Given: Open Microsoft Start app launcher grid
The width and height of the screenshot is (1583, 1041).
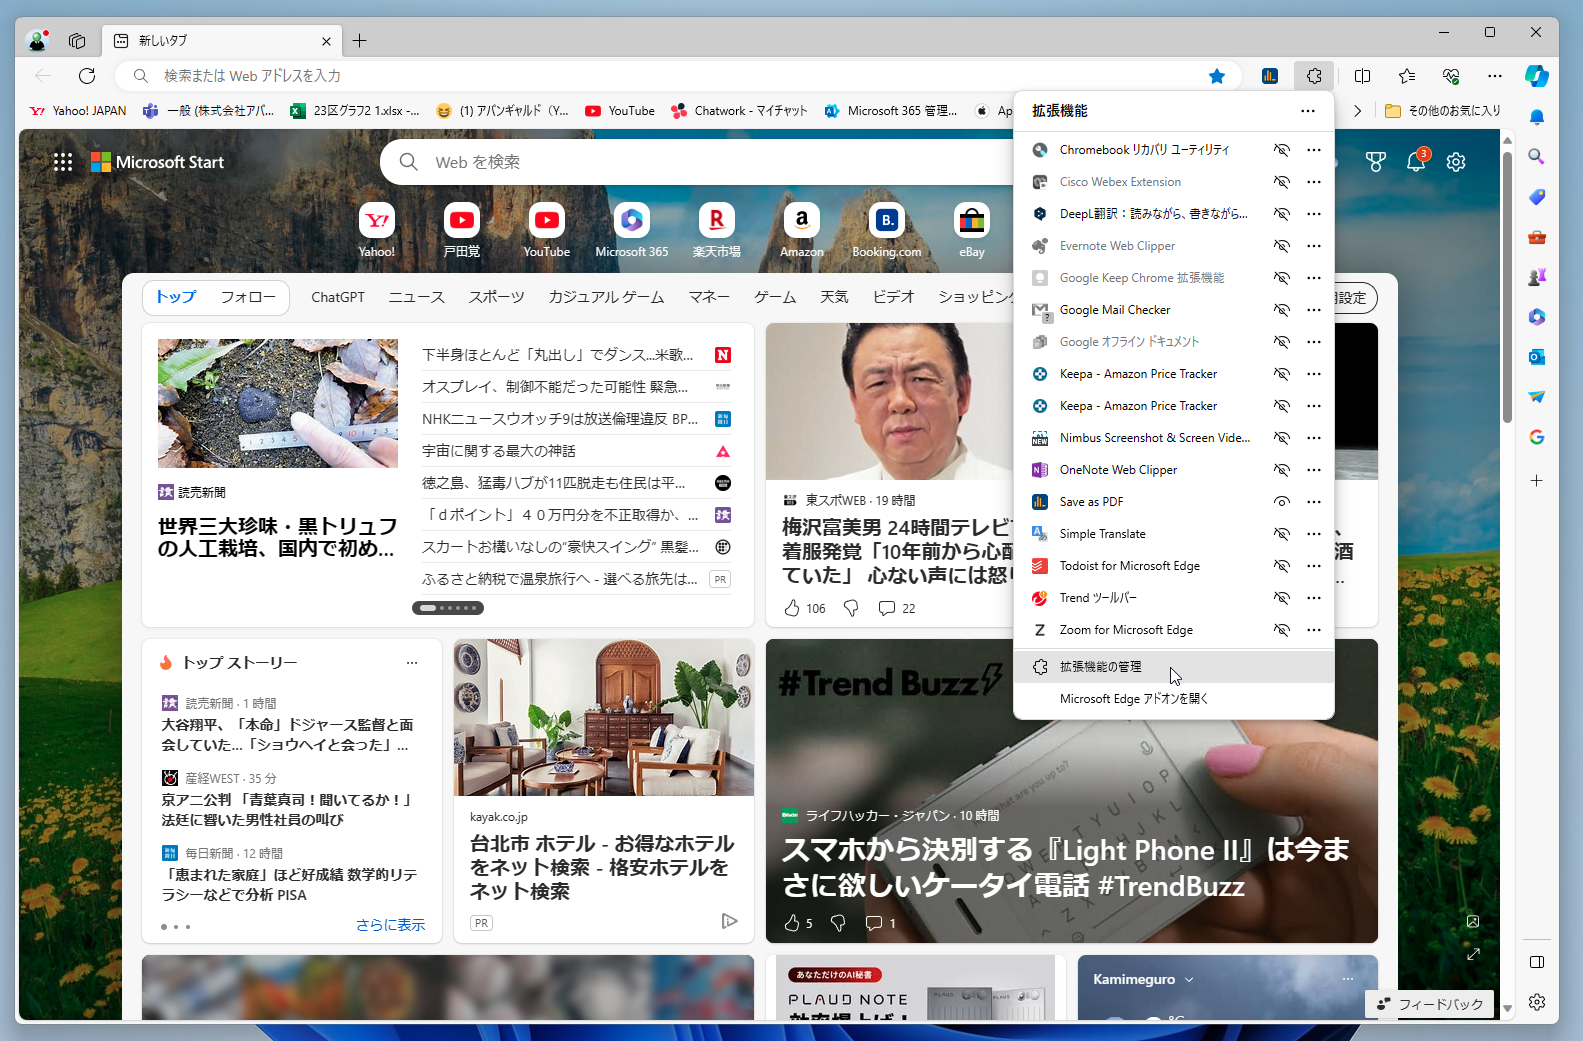Looking at the screenshot, I should click(x=63, y=162).
